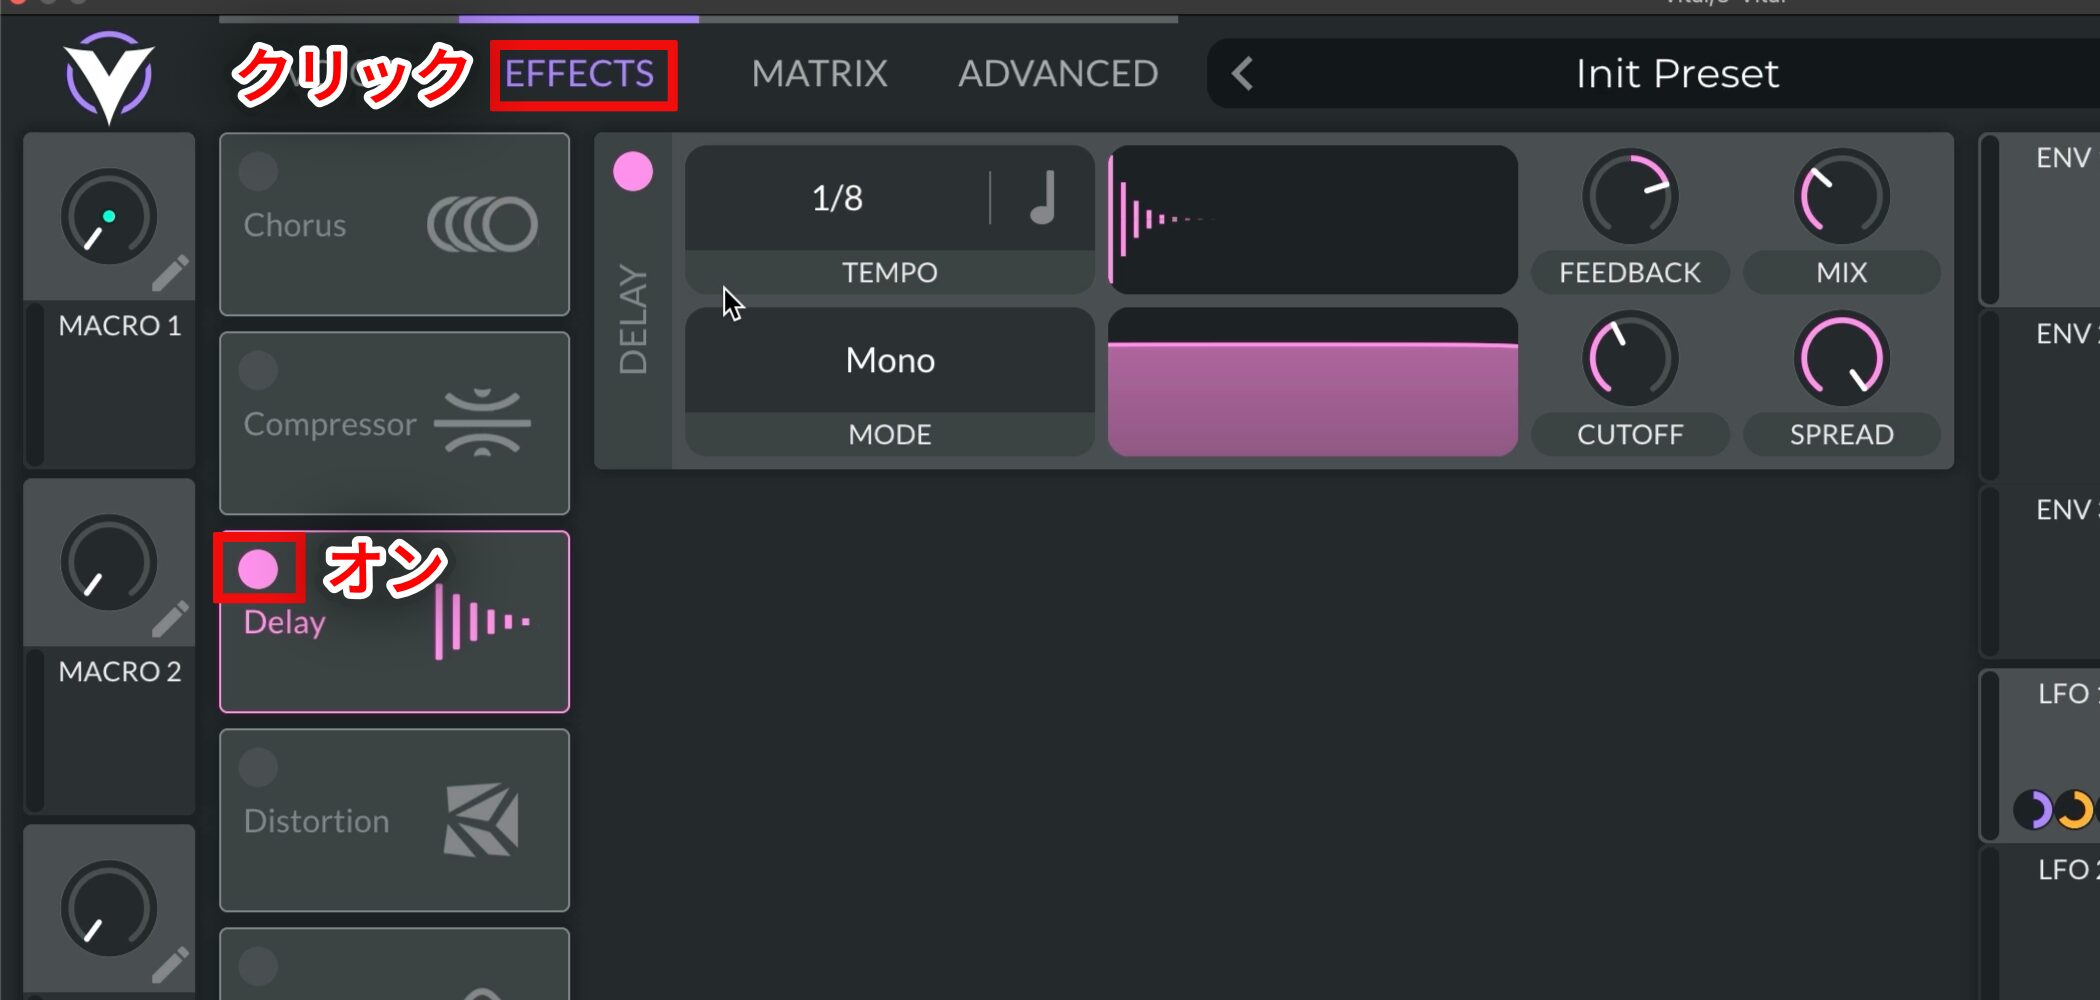Open the ADVANCED tab
The image size is (2100, 1000).
point(1058,73)
